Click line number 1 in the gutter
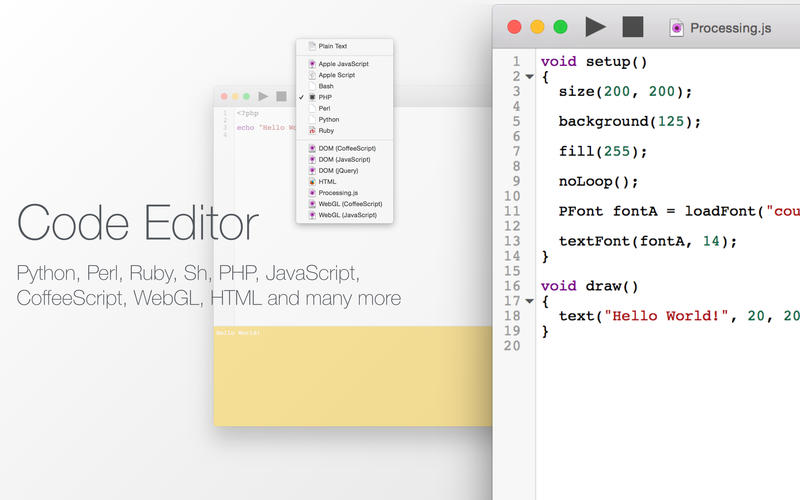The image size is (800, 500). tap(516, 62)
